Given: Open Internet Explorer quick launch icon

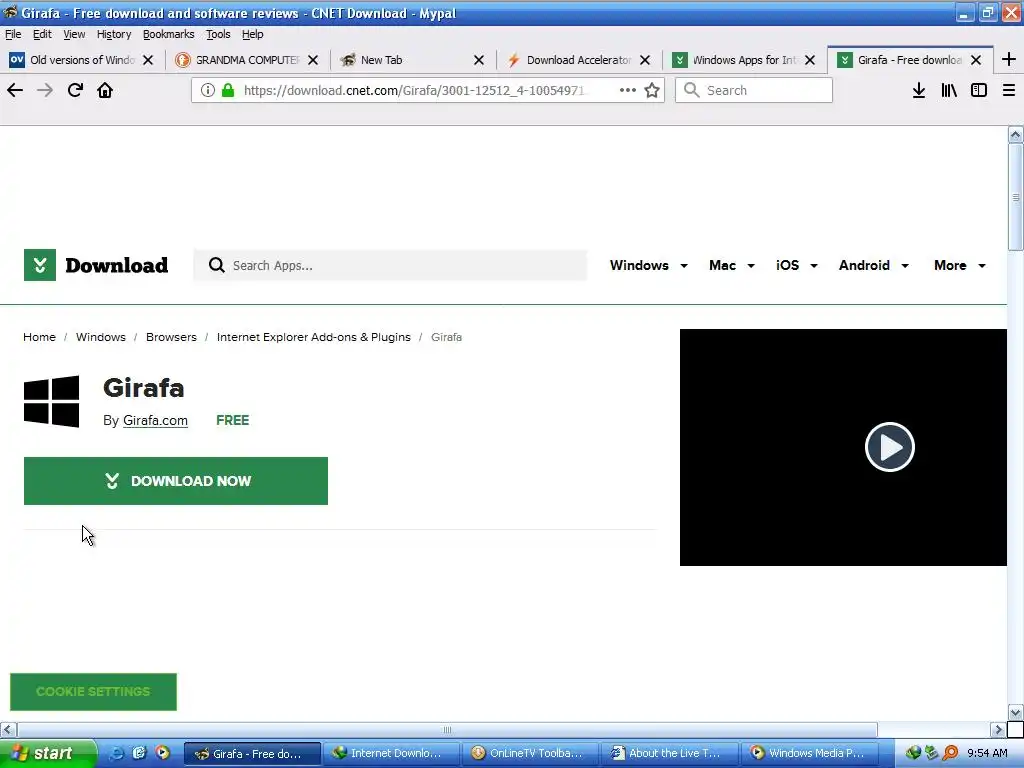Looking at the screenshot, I should point(116,753).
